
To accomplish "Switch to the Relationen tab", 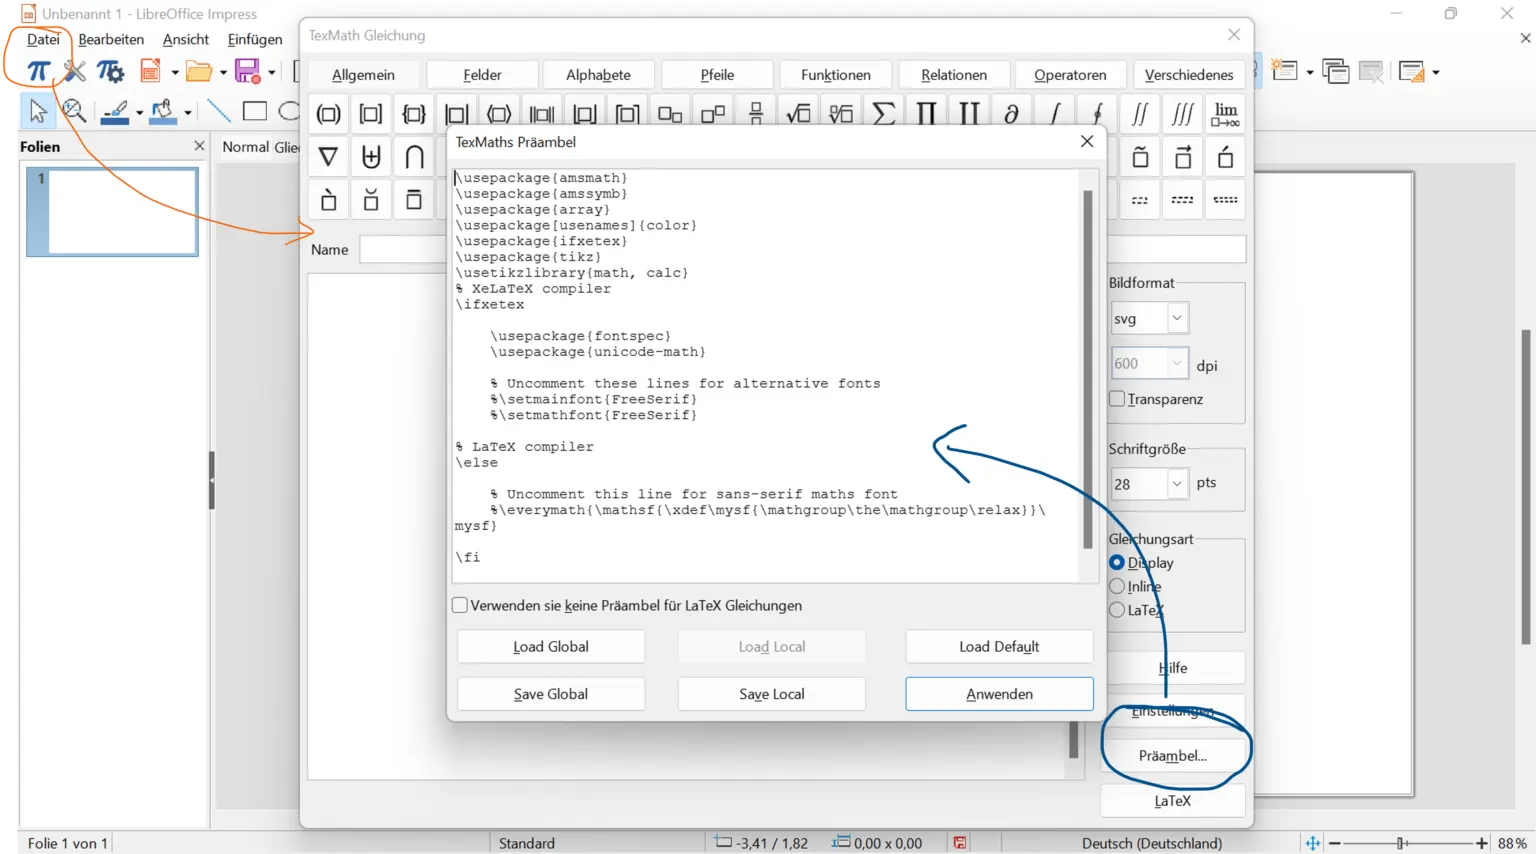I will pyautogui.click(x=954, y=75).
